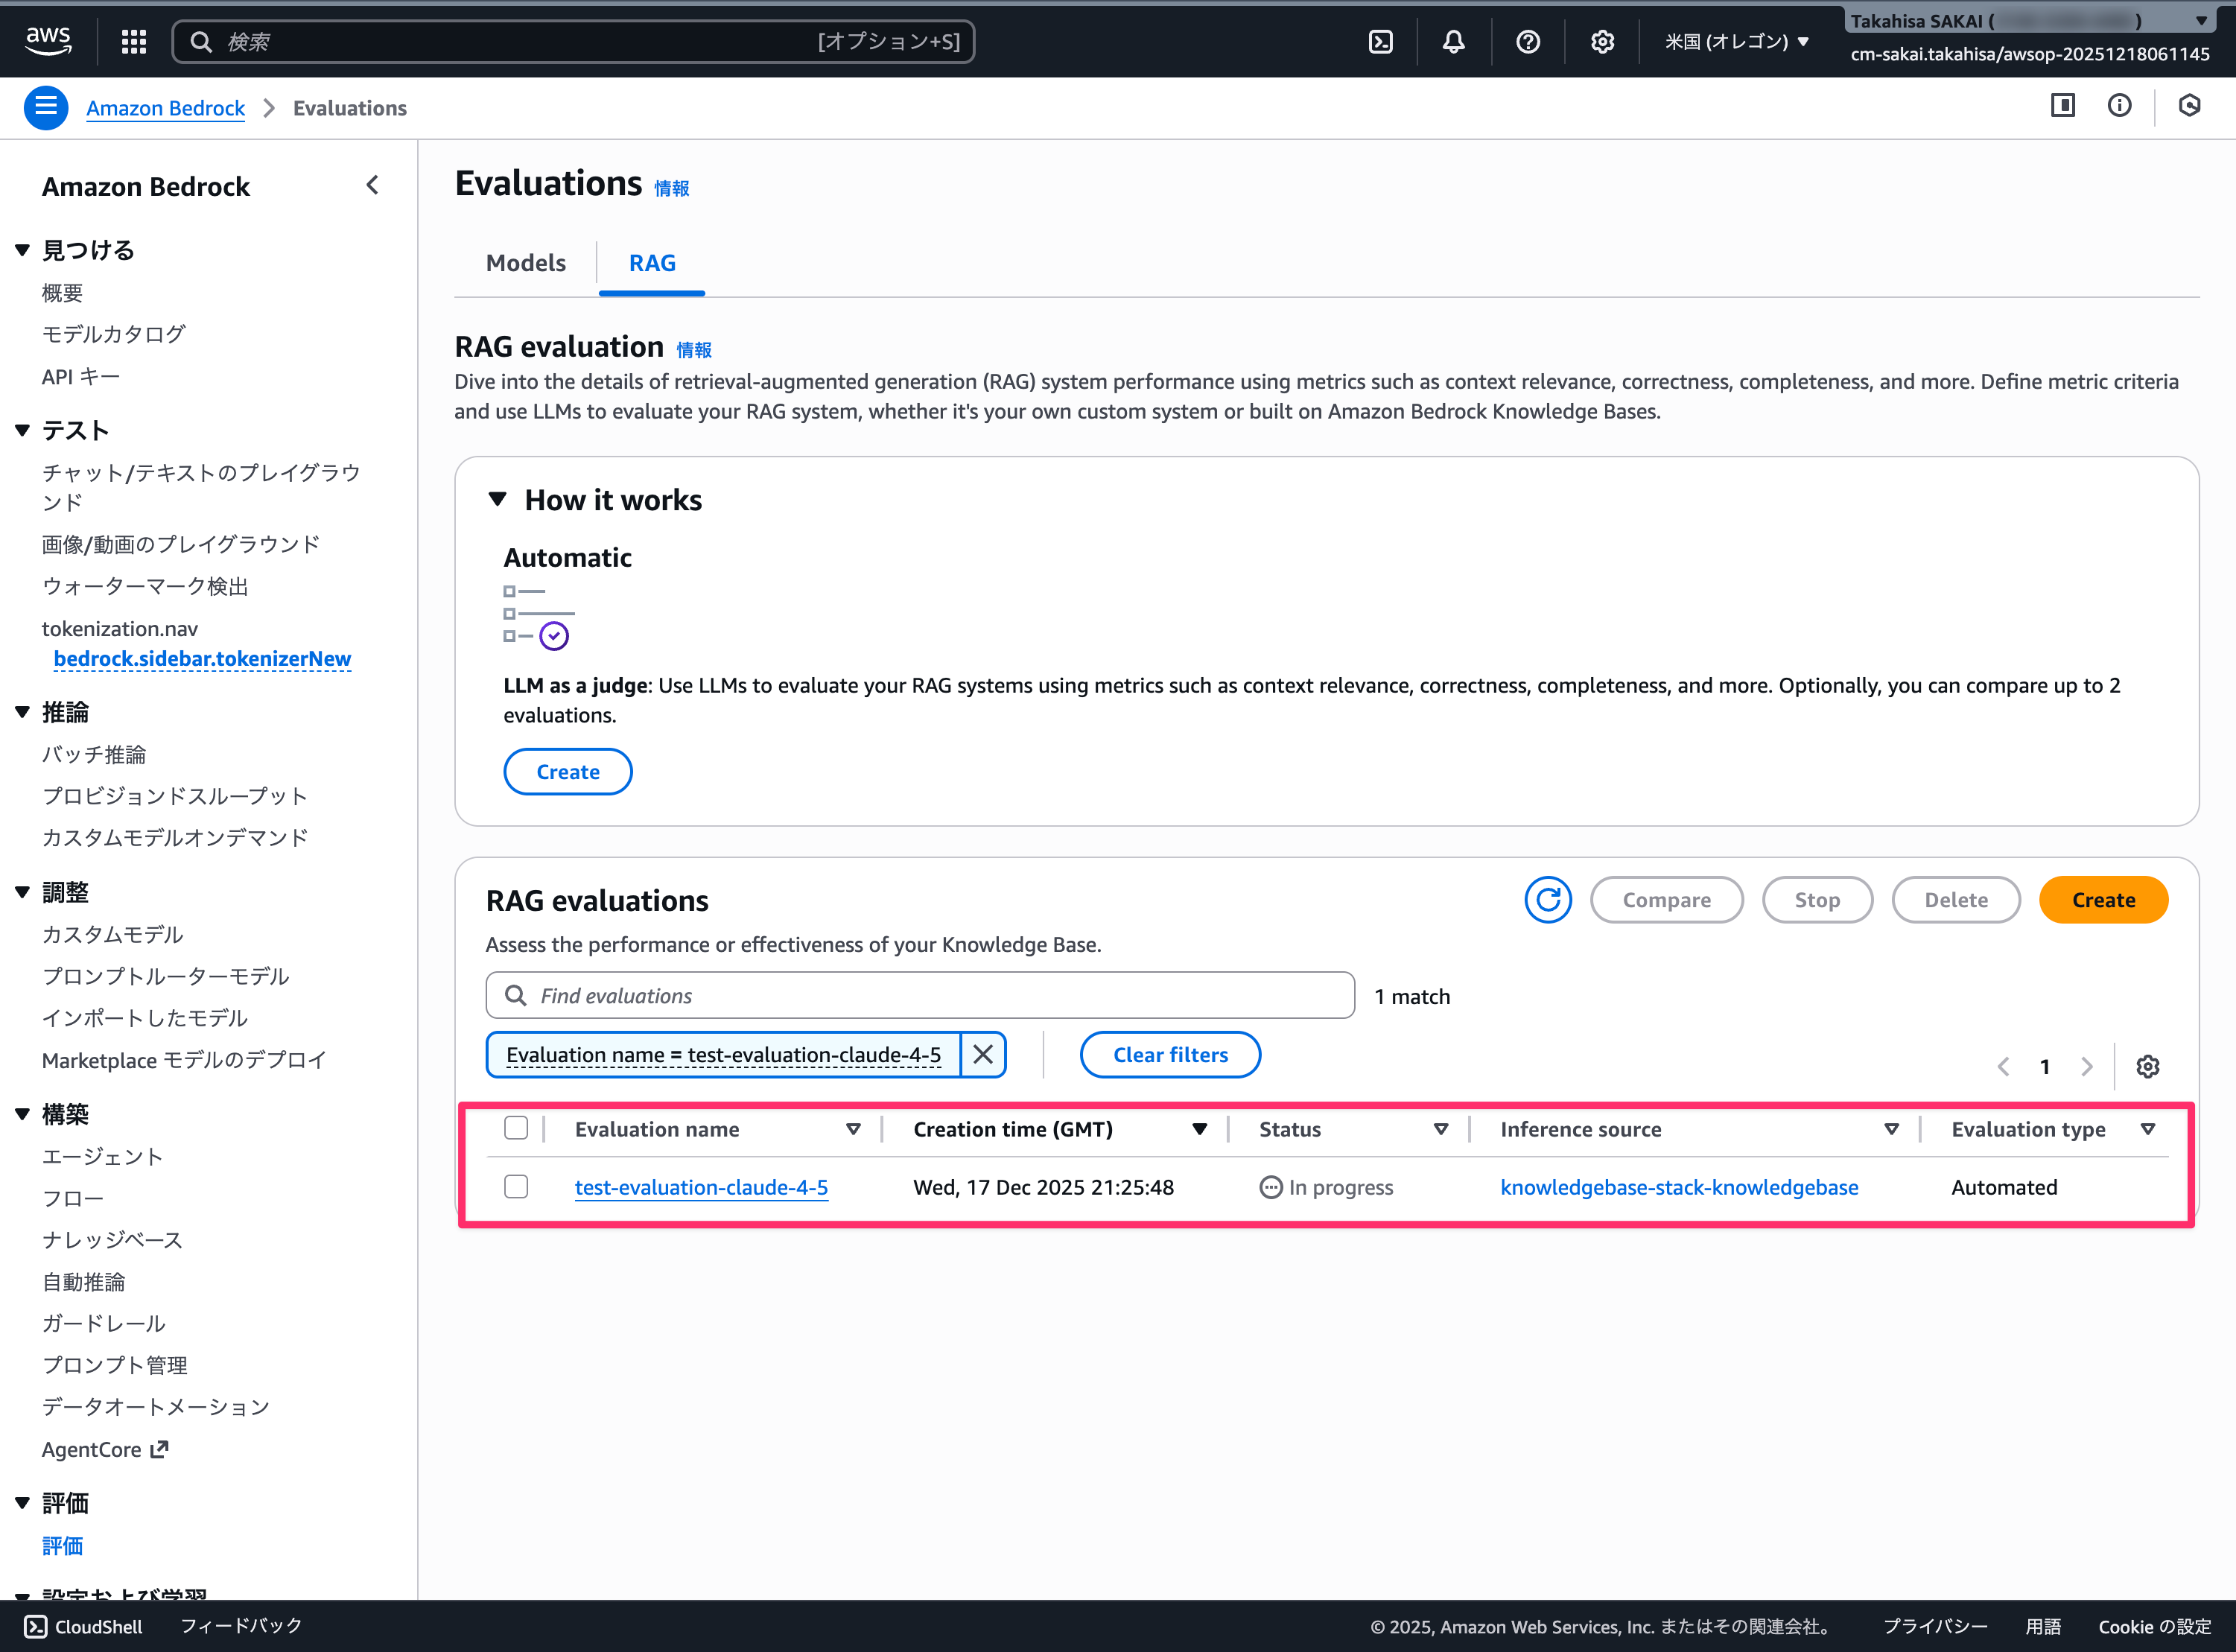Open the CloudShell icon in top bar
The width and height of the screenshot is (2236, 1652).
click(x=1380, y=41)
